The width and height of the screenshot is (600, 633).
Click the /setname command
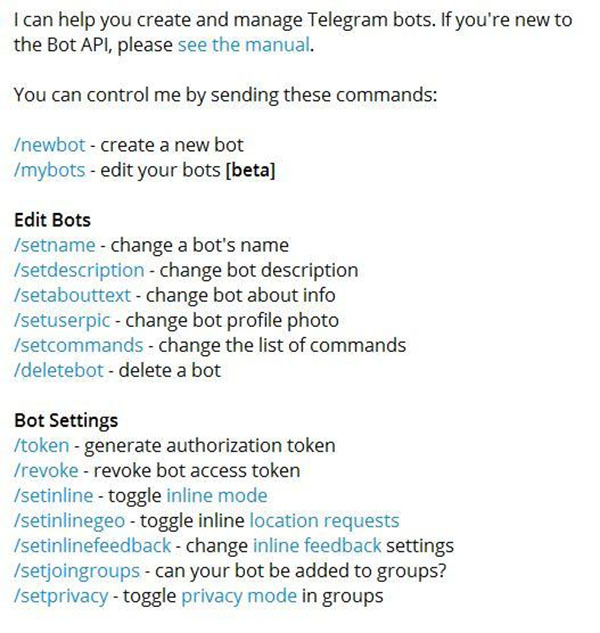click(55, 245)
